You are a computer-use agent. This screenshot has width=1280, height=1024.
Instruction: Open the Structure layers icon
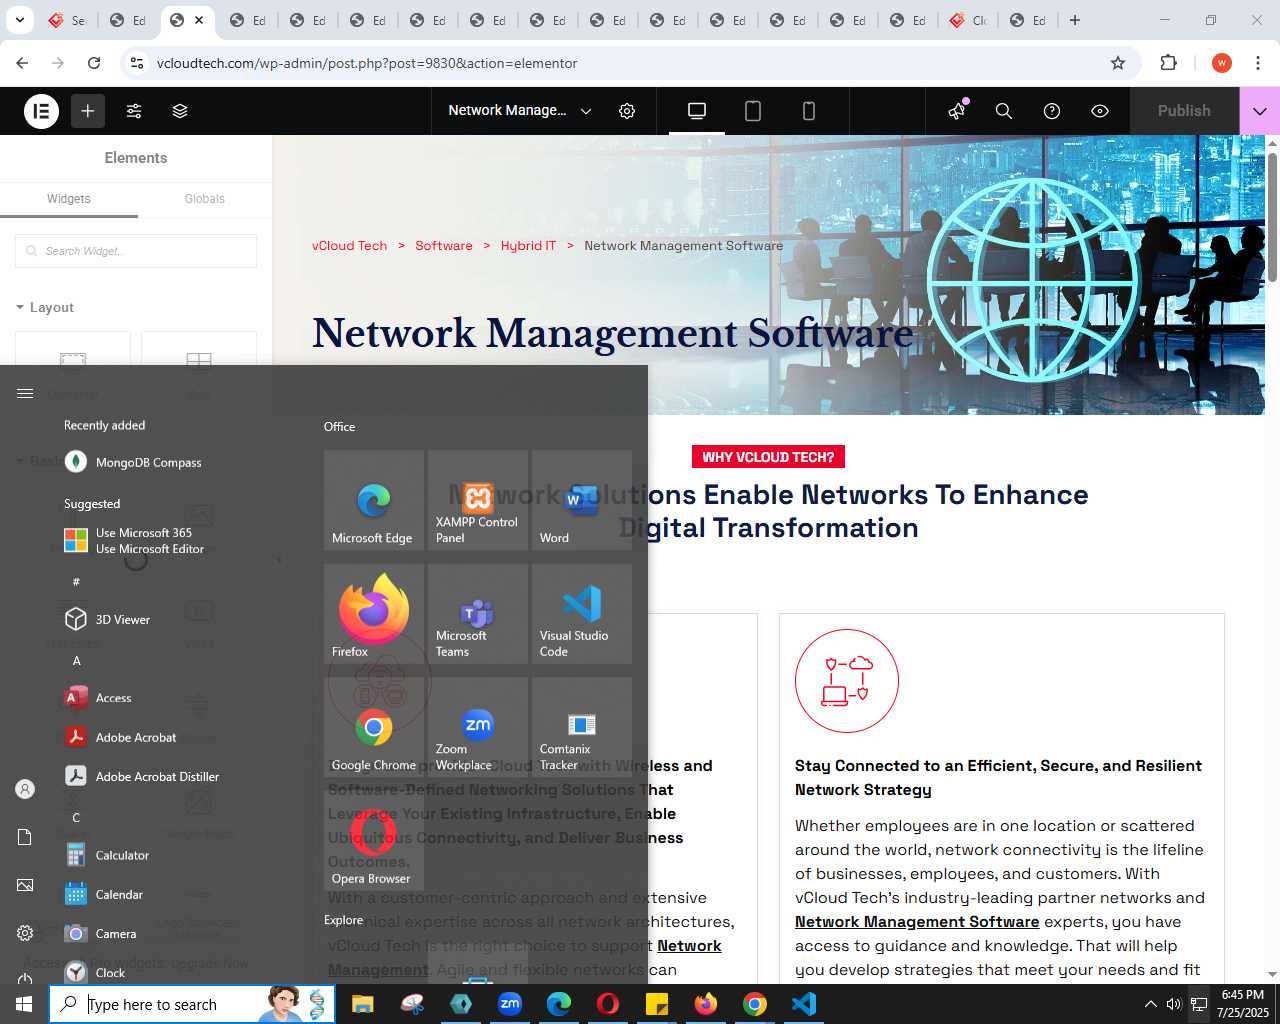point(180,111)
